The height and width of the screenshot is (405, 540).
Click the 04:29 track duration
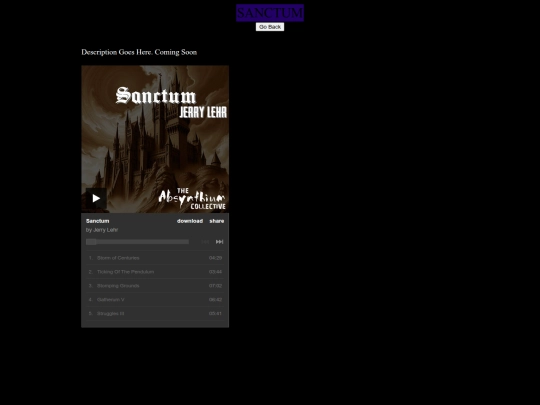[x=215, y=258]
